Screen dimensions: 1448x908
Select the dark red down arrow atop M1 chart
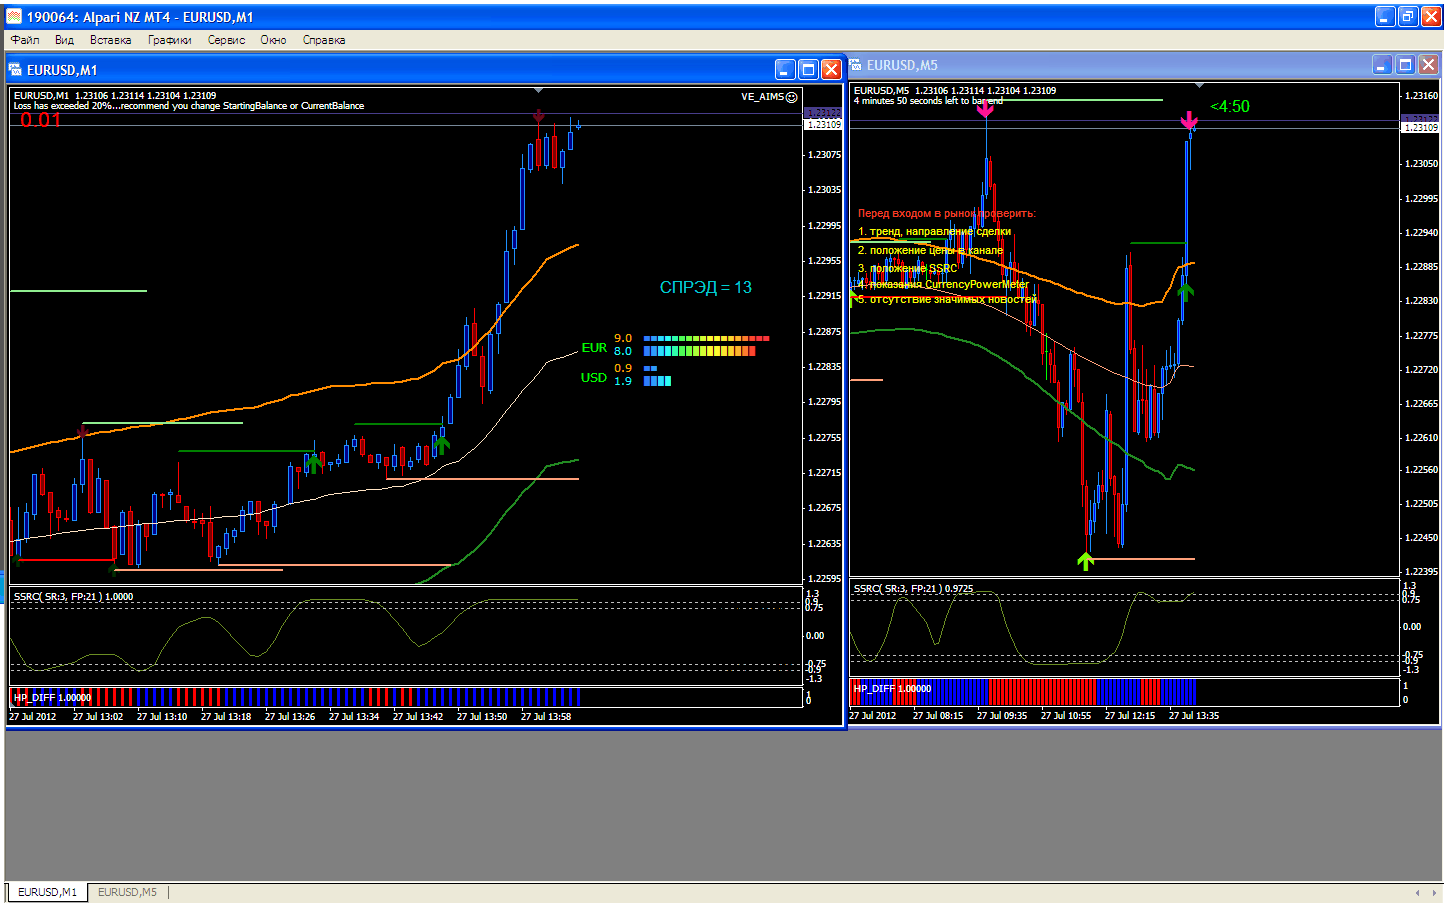coord(539,117)
